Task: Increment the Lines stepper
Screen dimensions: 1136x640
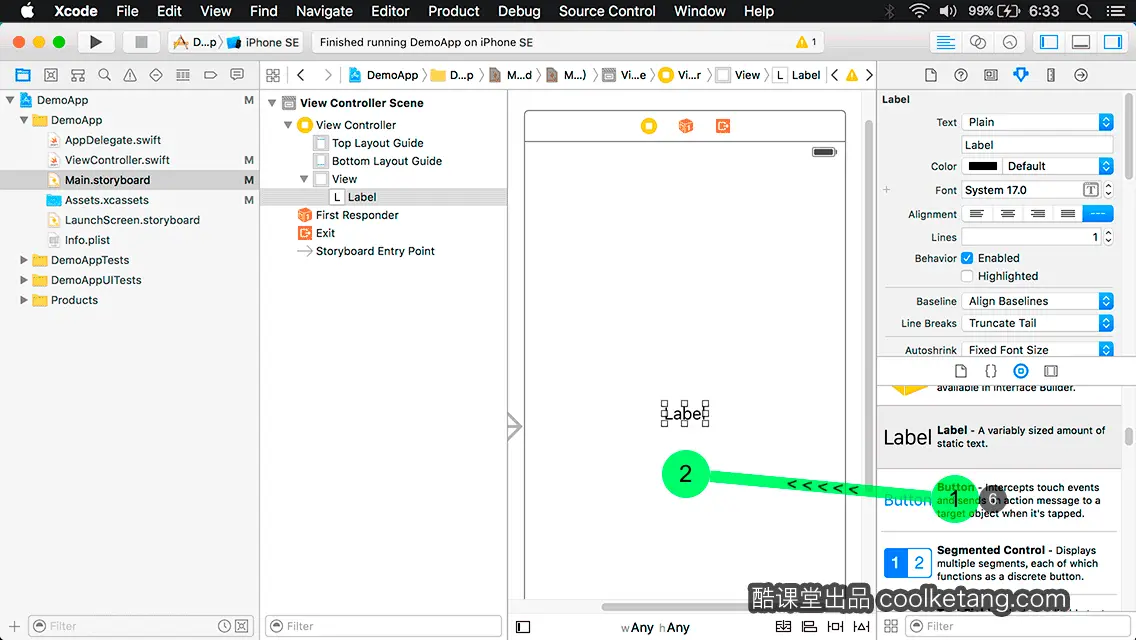Action: pyautogui.click(x=1108, y=233)
